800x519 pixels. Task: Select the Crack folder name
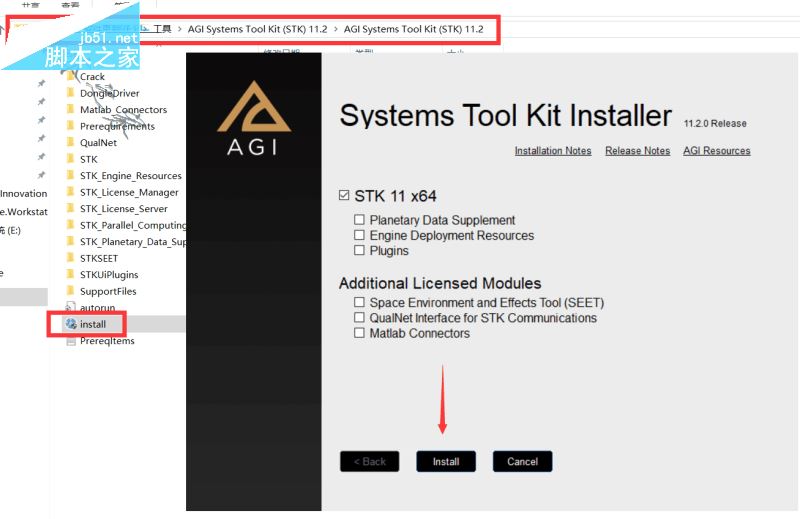(x=92, y=77)
